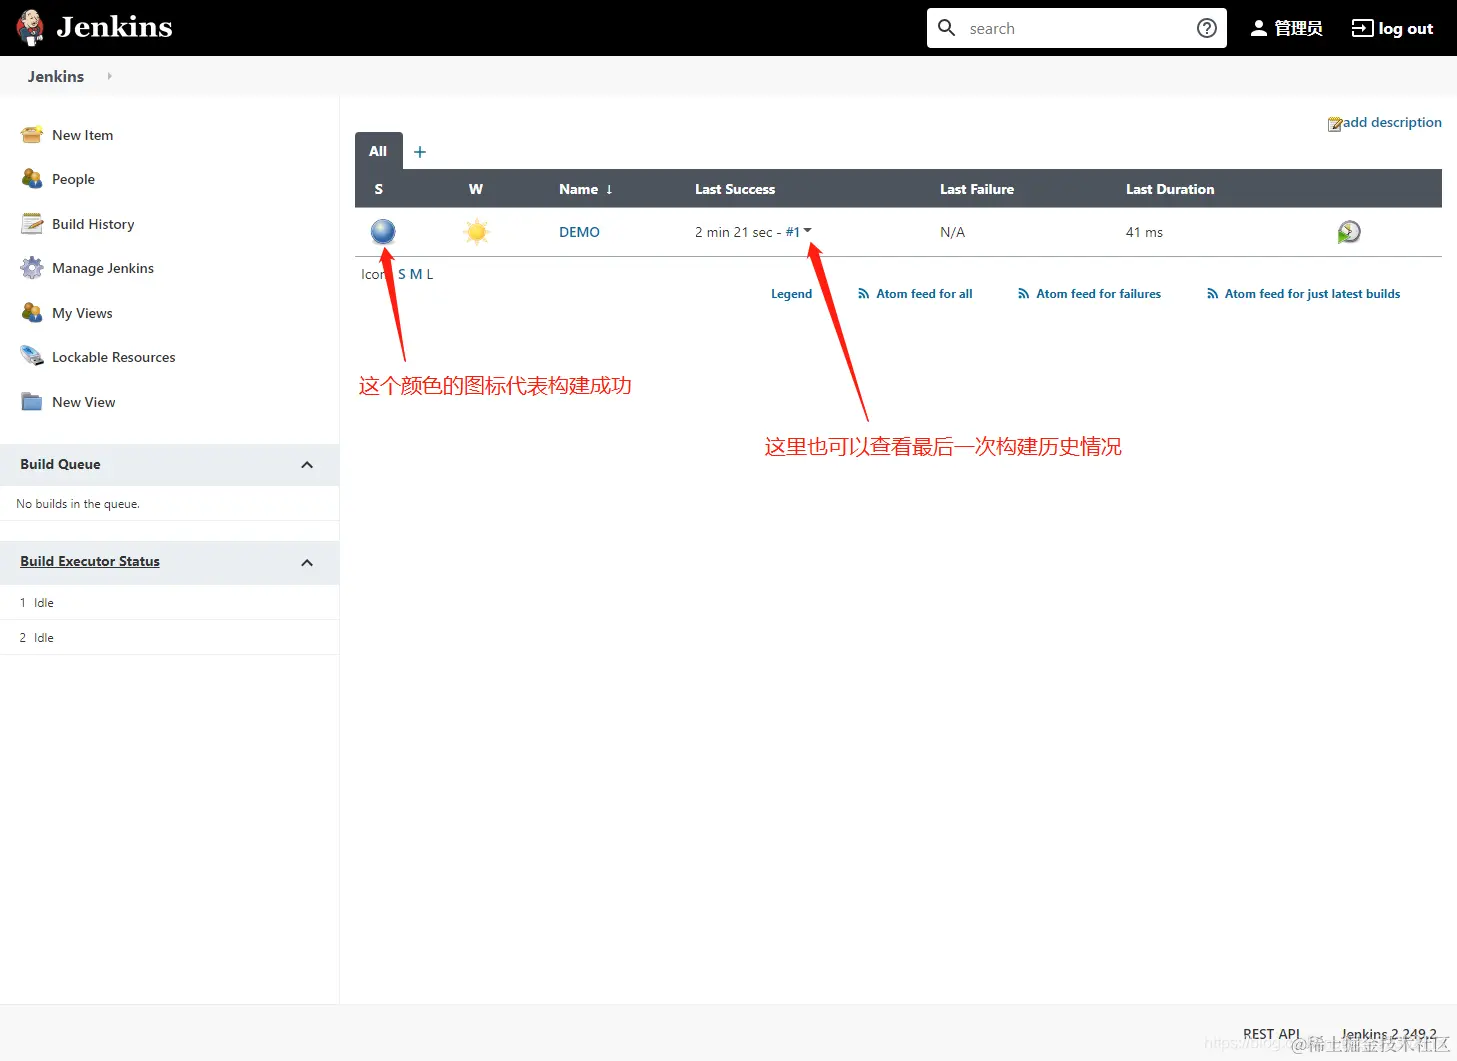The image size is (1457, 1061).
Task: Open the My Views link
Action: [82, 313]
